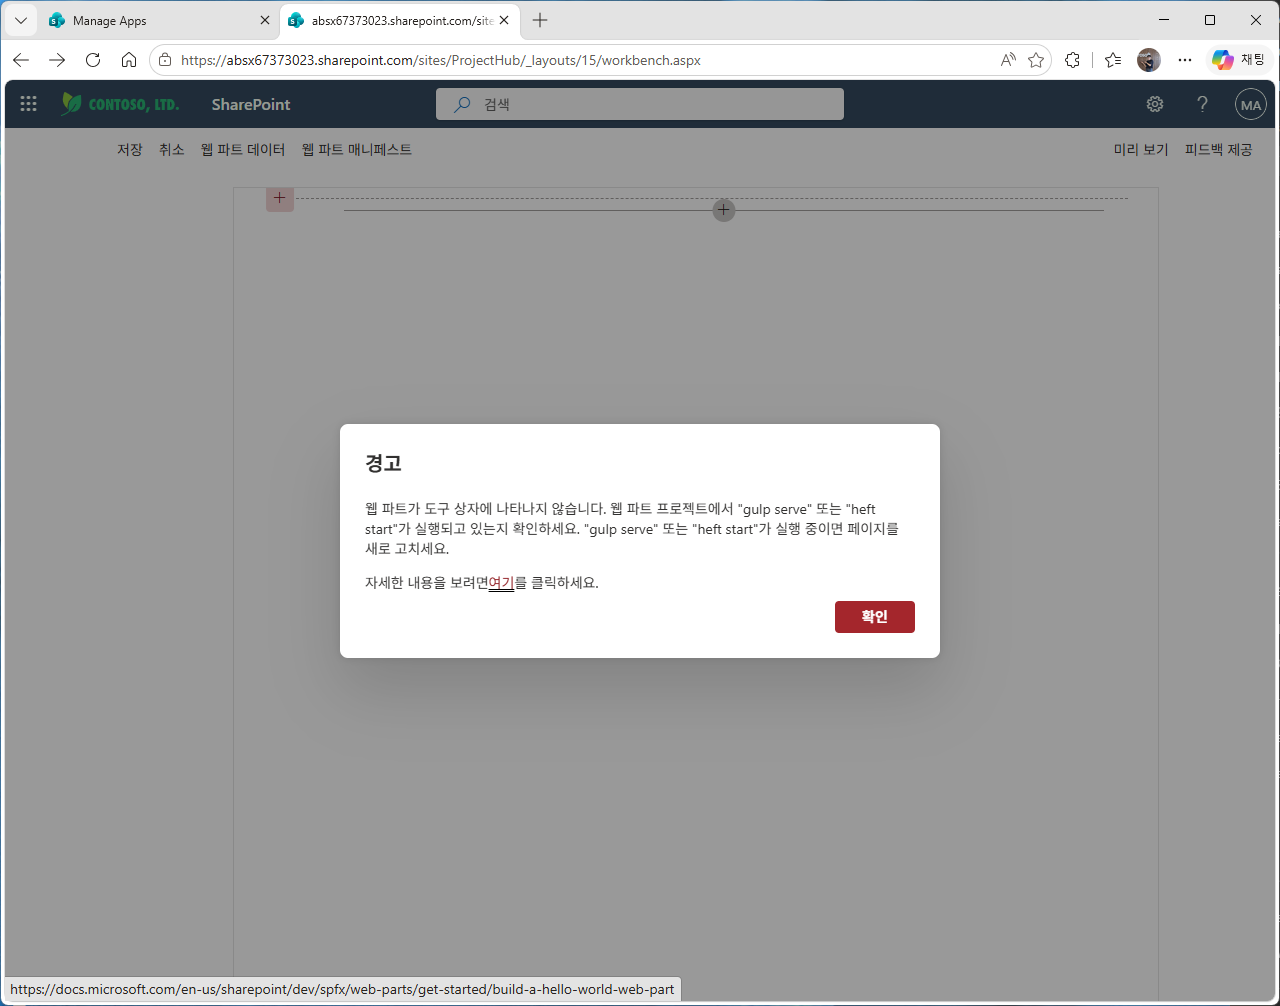Viewport: 1280px width, 1006px height.
Task: Open the MA account avatar
Action: pyautogui.click(x=1250, y=104)
